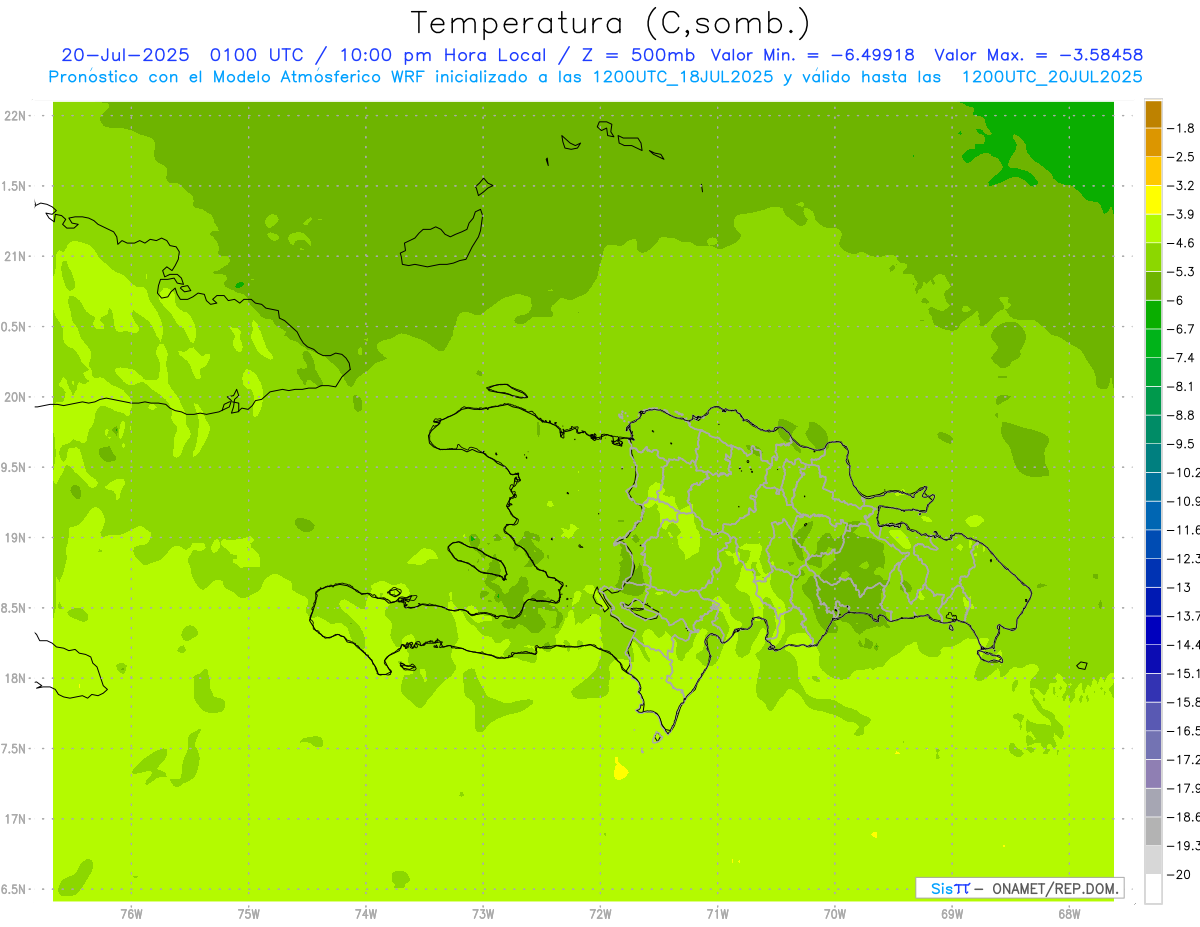Select the date text '20-Jul-2025'
This screenshot has width=1200, height=927.
126,55
